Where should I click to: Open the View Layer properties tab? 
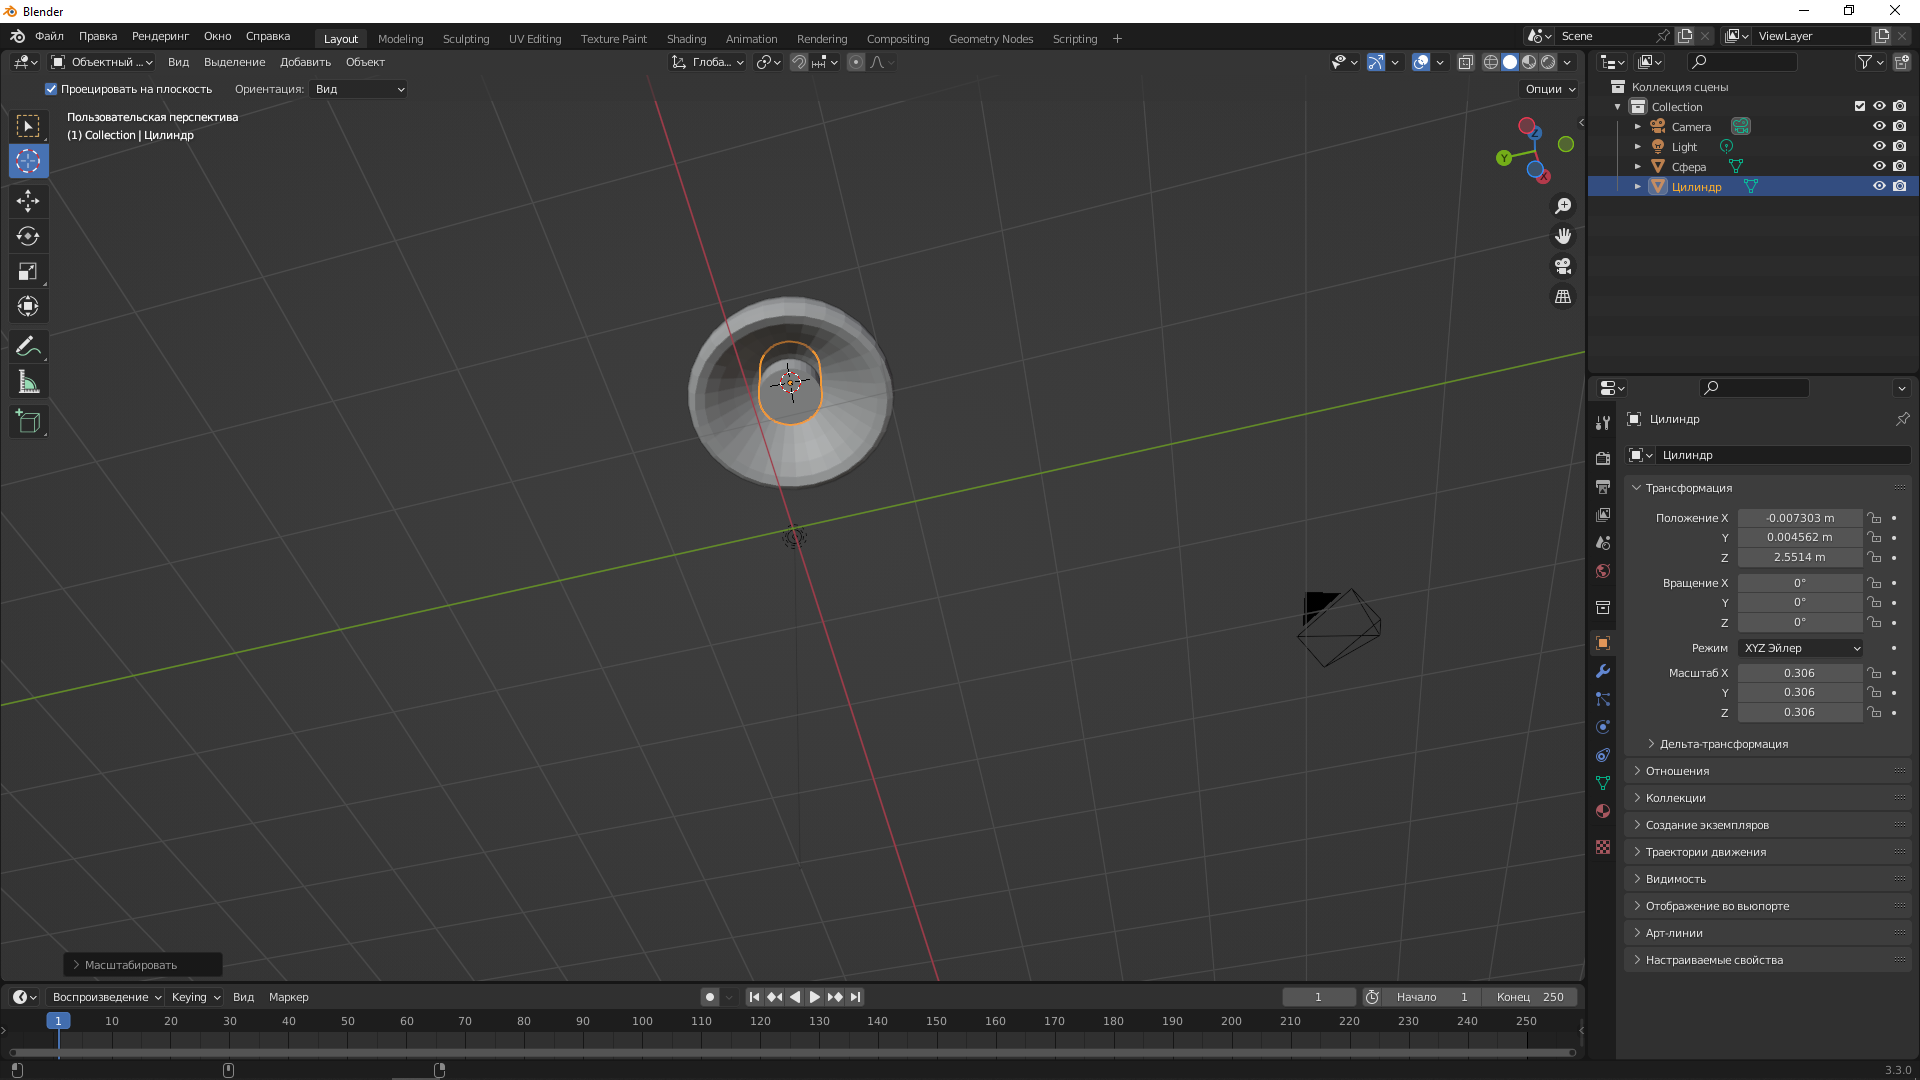click(x=1603, y=514)
